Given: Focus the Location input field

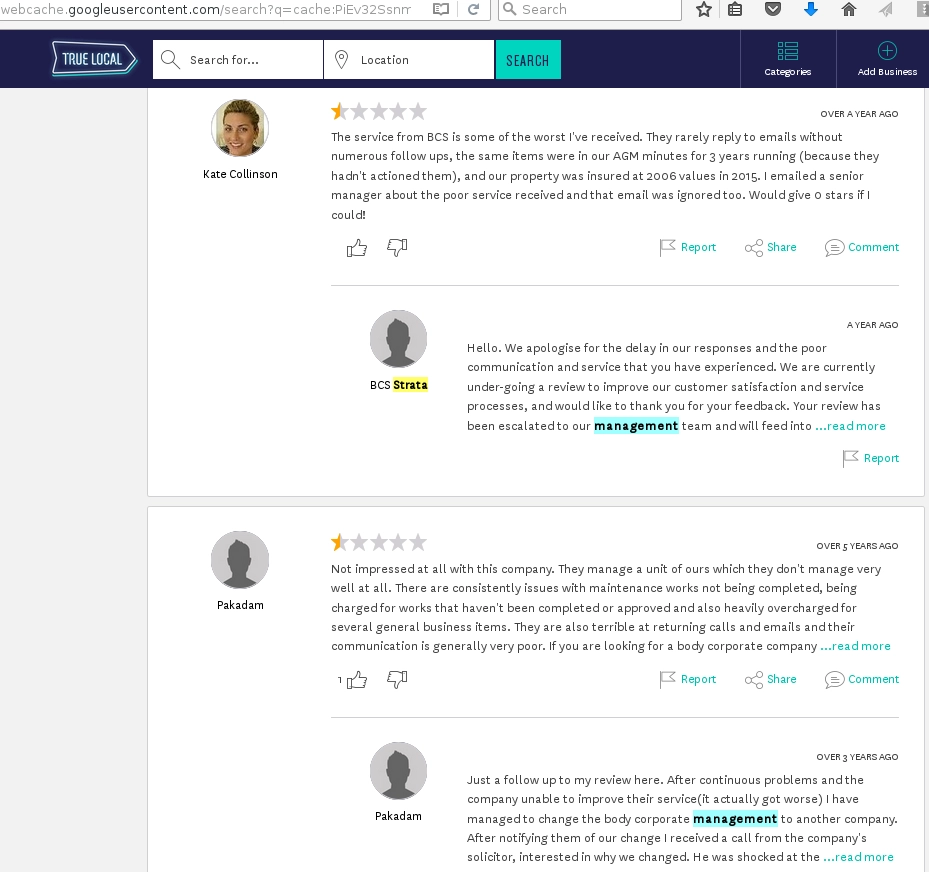Looking at the screenshot, I should tap(409, 60).
